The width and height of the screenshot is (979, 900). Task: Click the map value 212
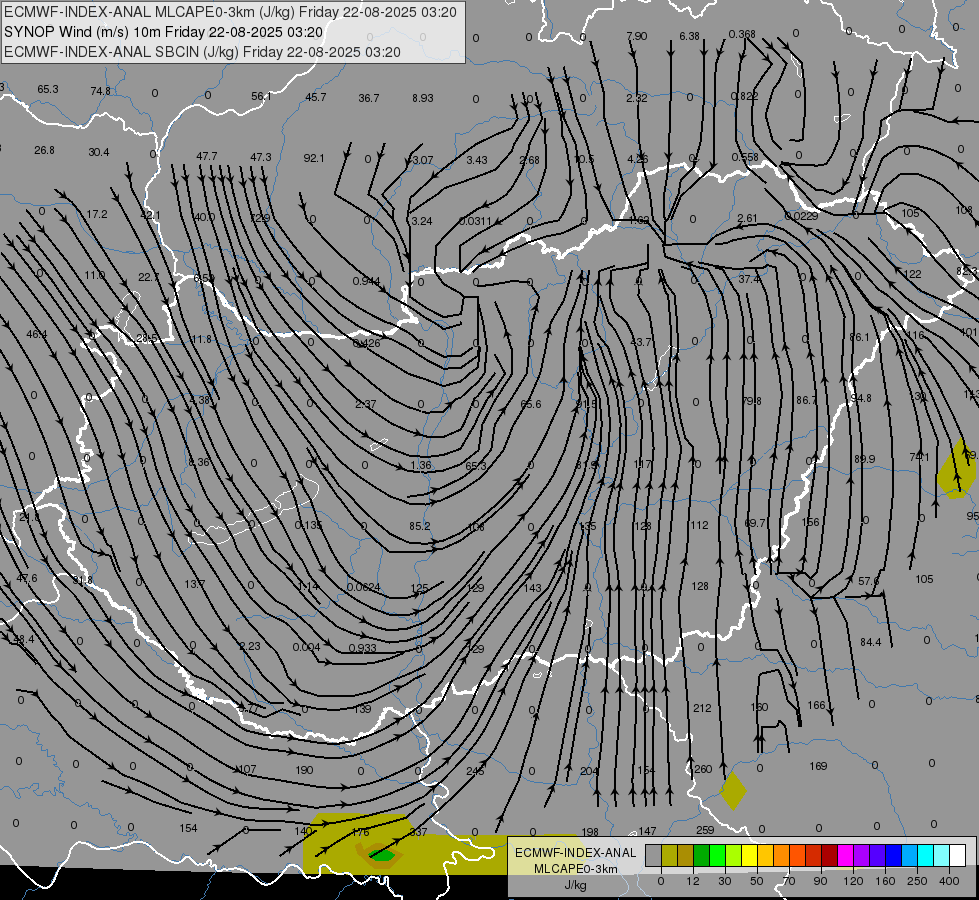click(702, 708)
